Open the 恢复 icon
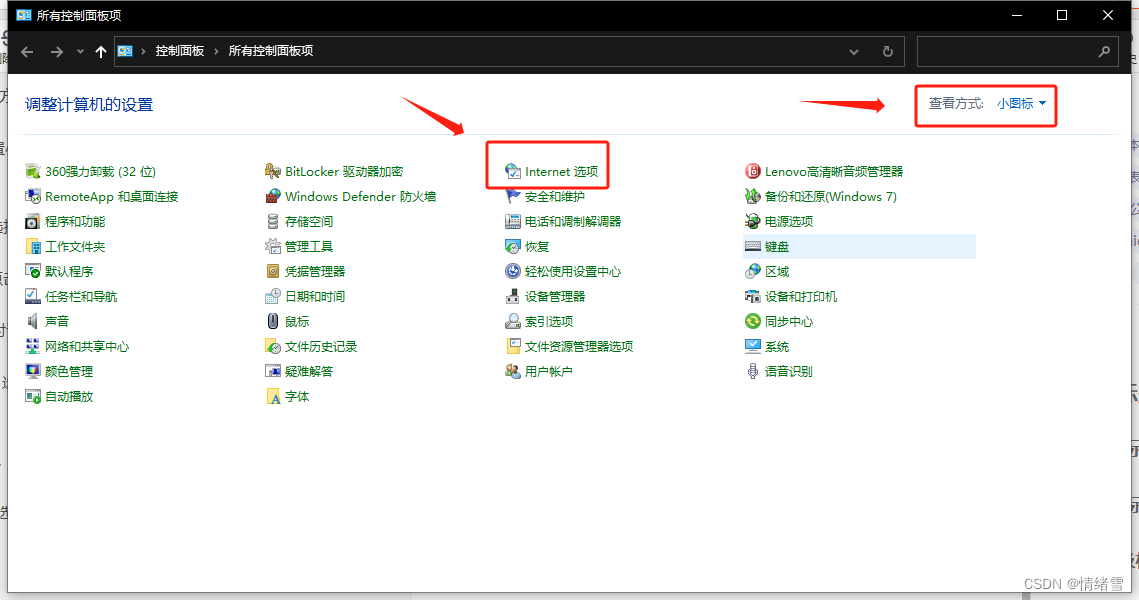The image size is (1139, 600). click(x=513, y=246)
